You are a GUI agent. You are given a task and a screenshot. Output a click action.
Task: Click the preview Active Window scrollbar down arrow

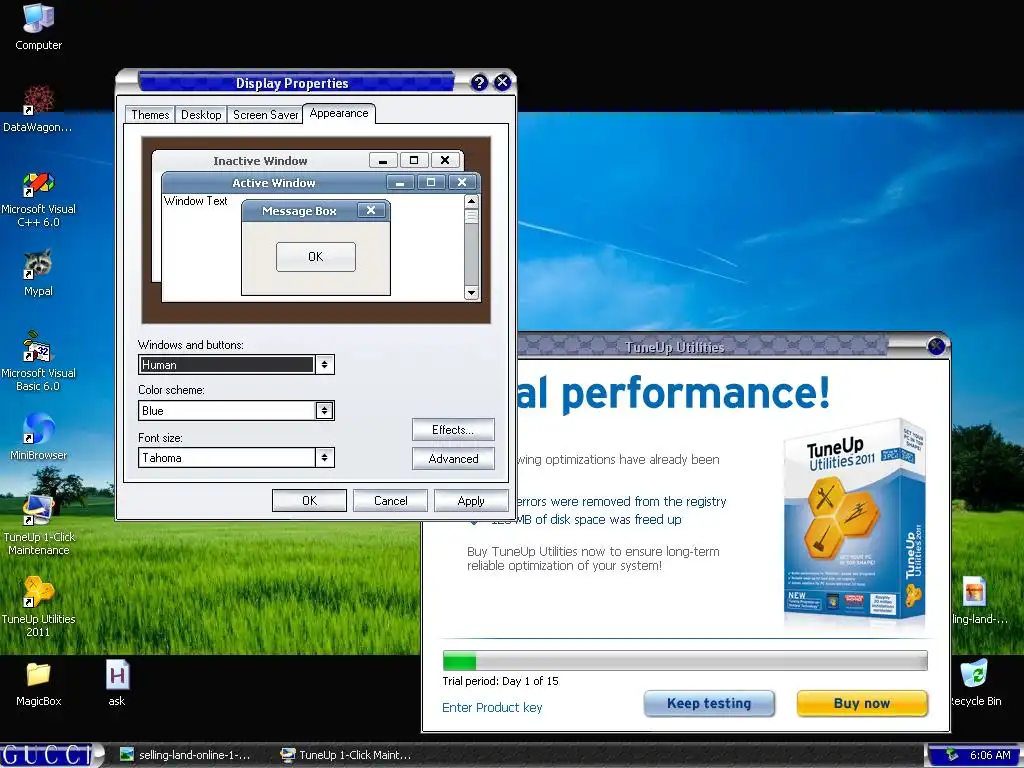click(x=472, y=293)
